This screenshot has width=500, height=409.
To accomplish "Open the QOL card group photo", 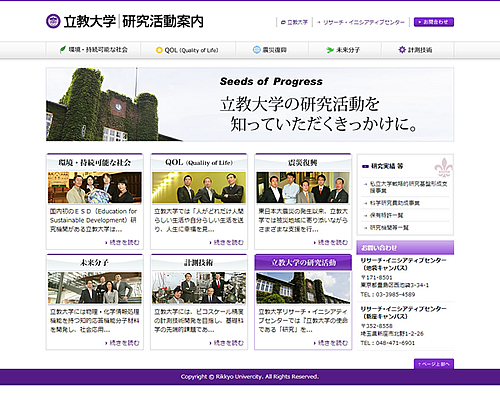I will pos(199,188).
